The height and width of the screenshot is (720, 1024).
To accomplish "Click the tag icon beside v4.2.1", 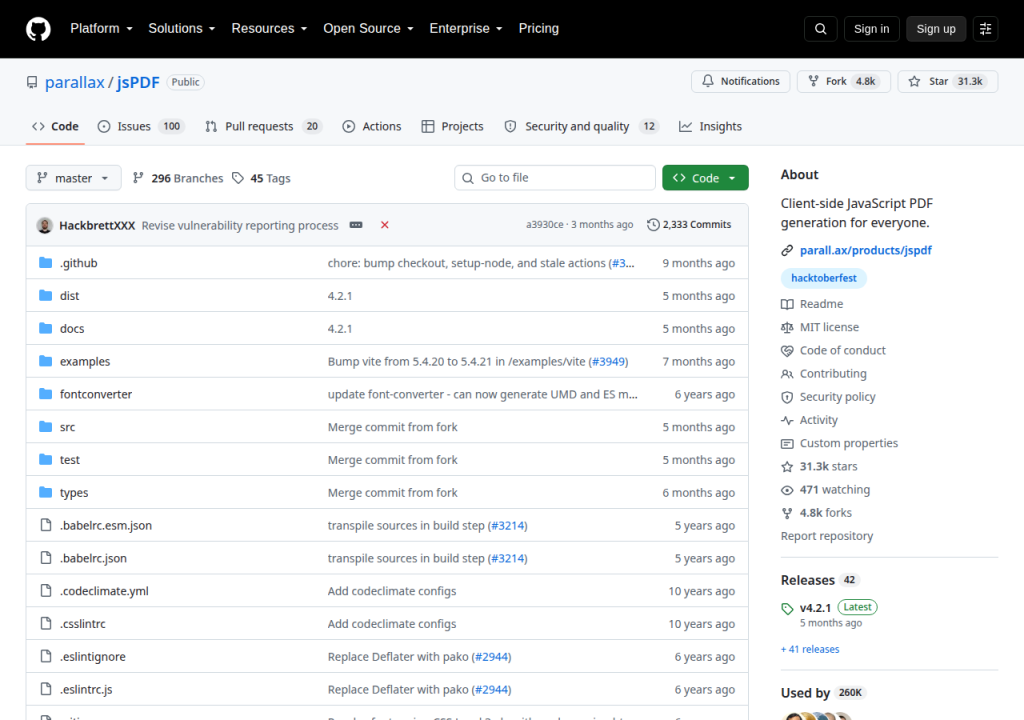I will pyautogui.click(x=787, y=608).
